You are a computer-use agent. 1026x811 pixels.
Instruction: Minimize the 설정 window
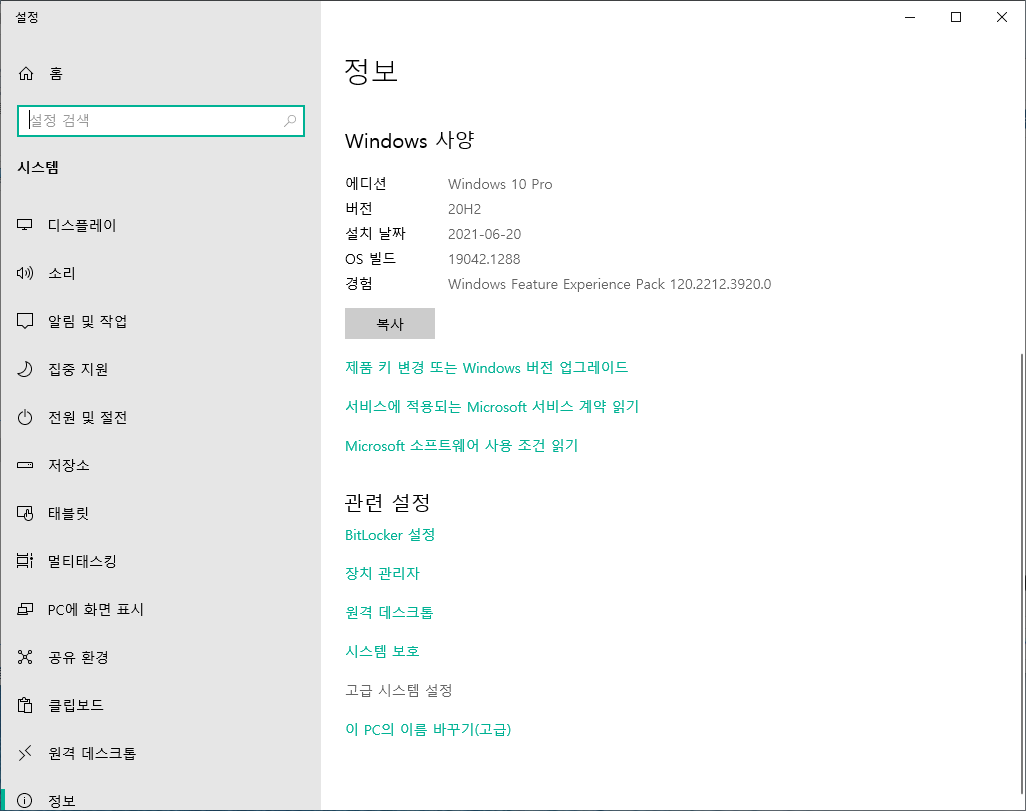(x=910, y=17)
